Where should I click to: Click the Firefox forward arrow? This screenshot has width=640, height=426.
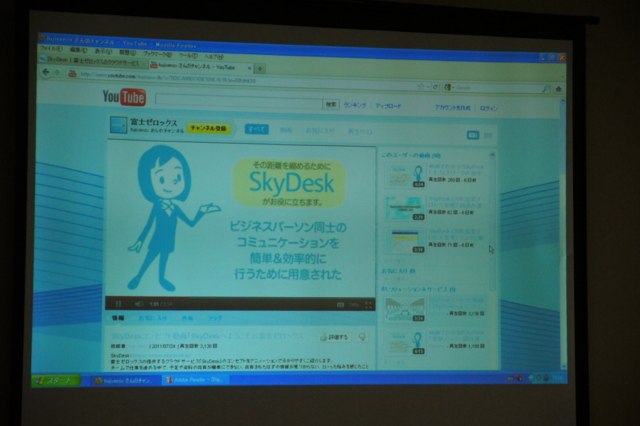57,73
